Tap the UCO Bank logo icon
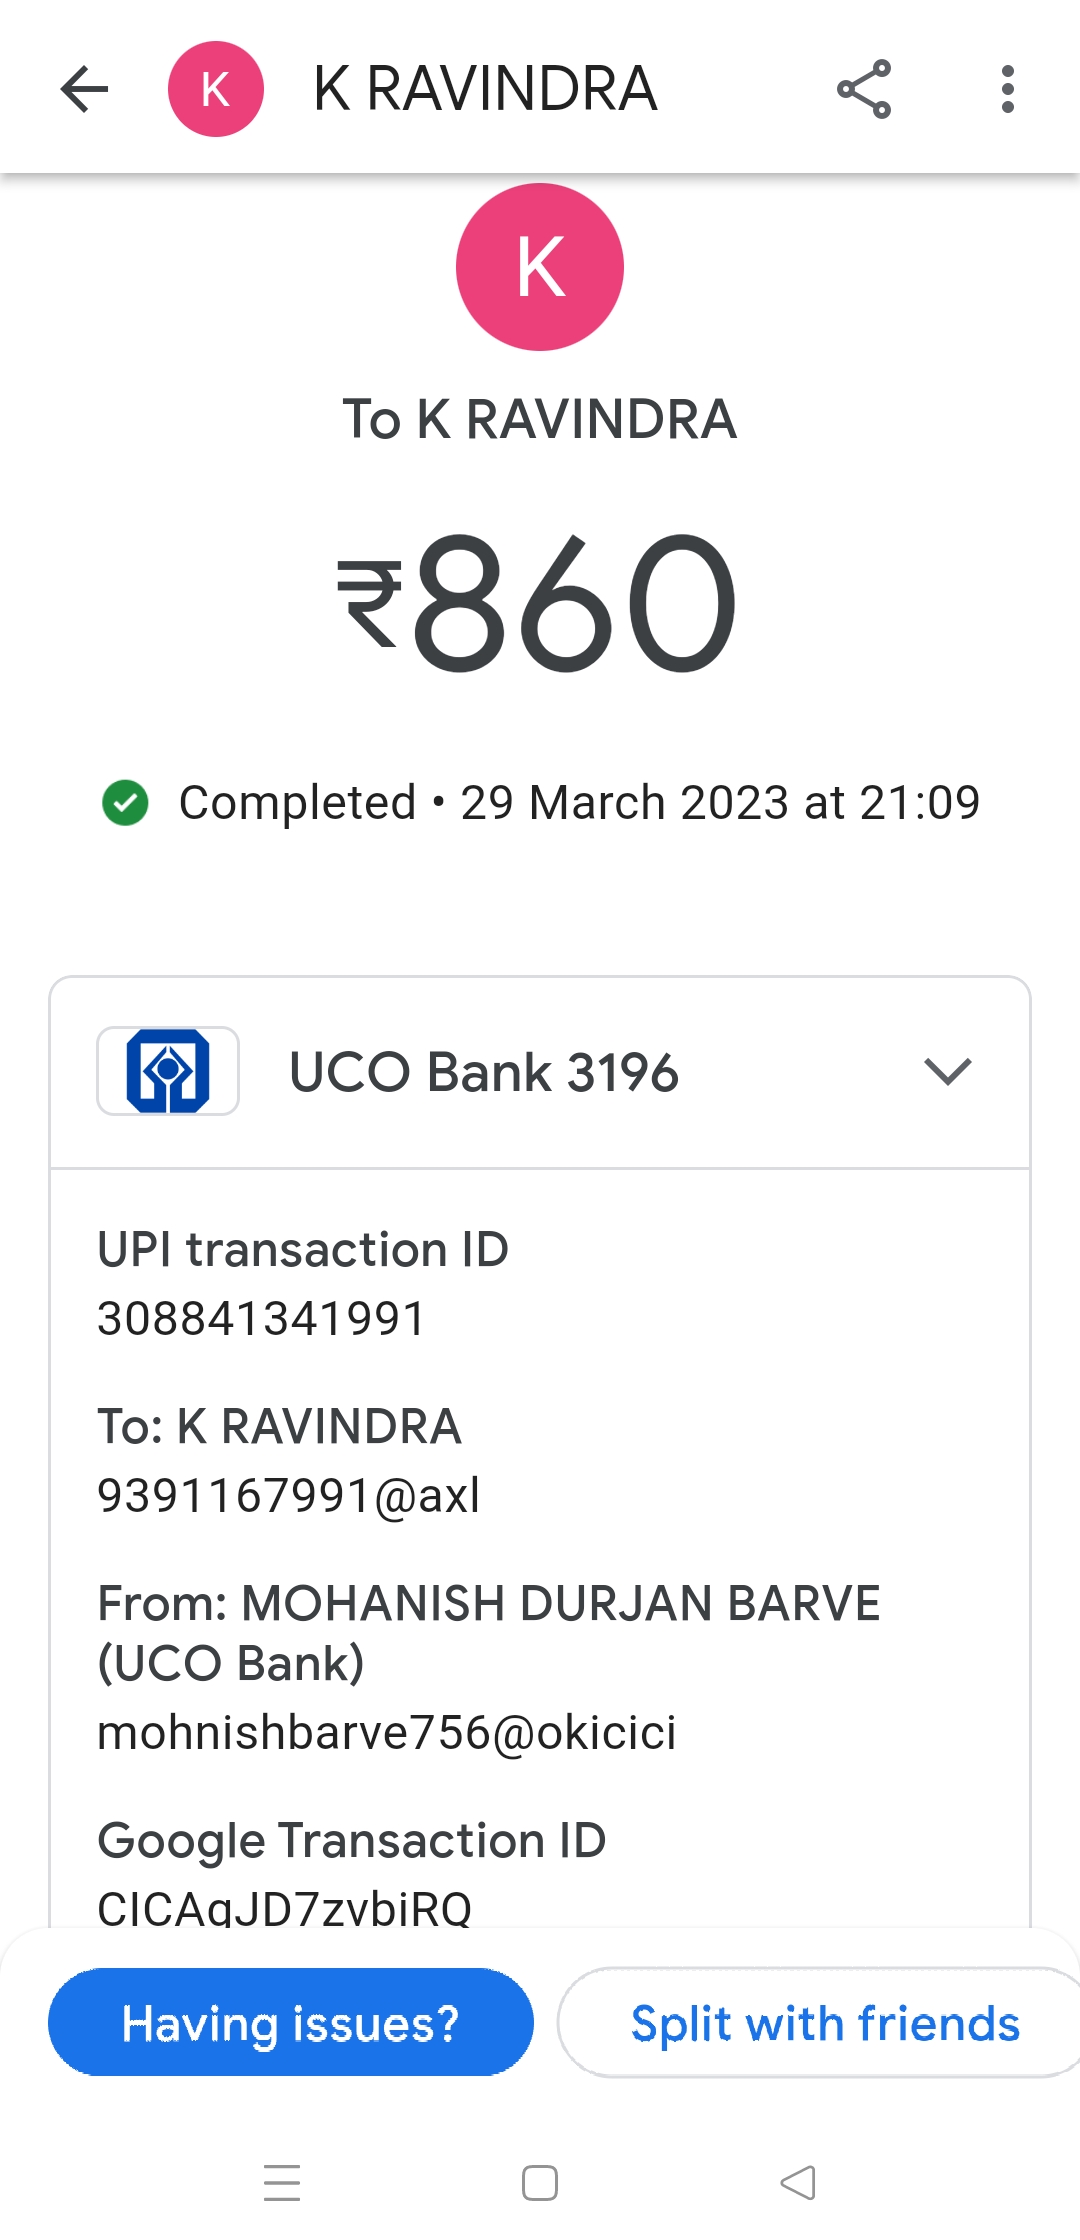 pyautogui.click(x=168, y=1071)
